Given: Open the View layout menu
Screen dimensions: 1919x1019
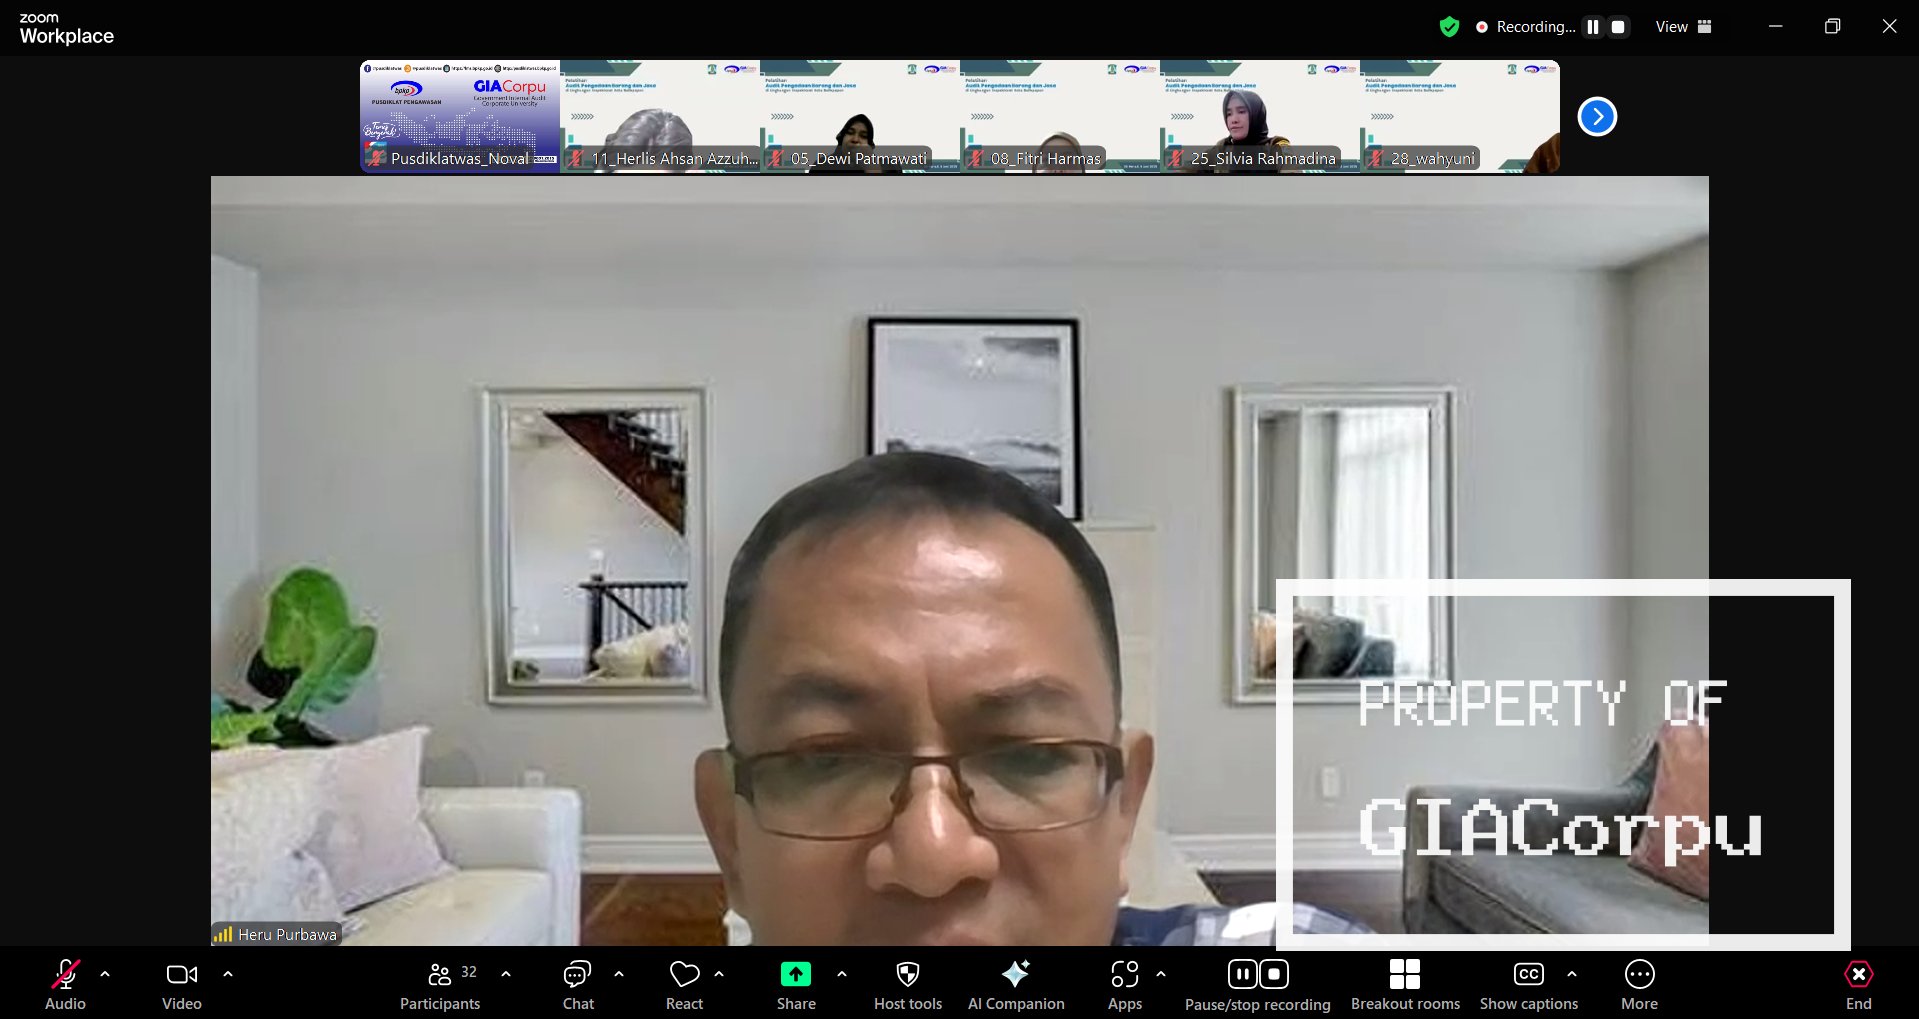Looking at the screenshot, I should pyautogui.click(x=1683, y=27).
